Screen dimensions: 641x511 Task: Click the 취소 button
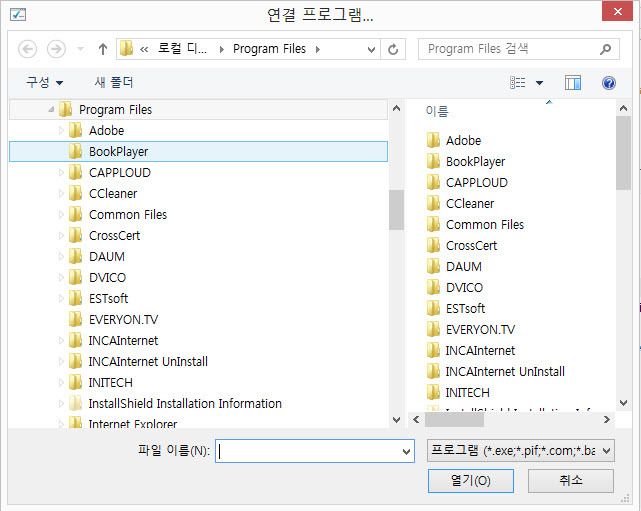point(571,481)
